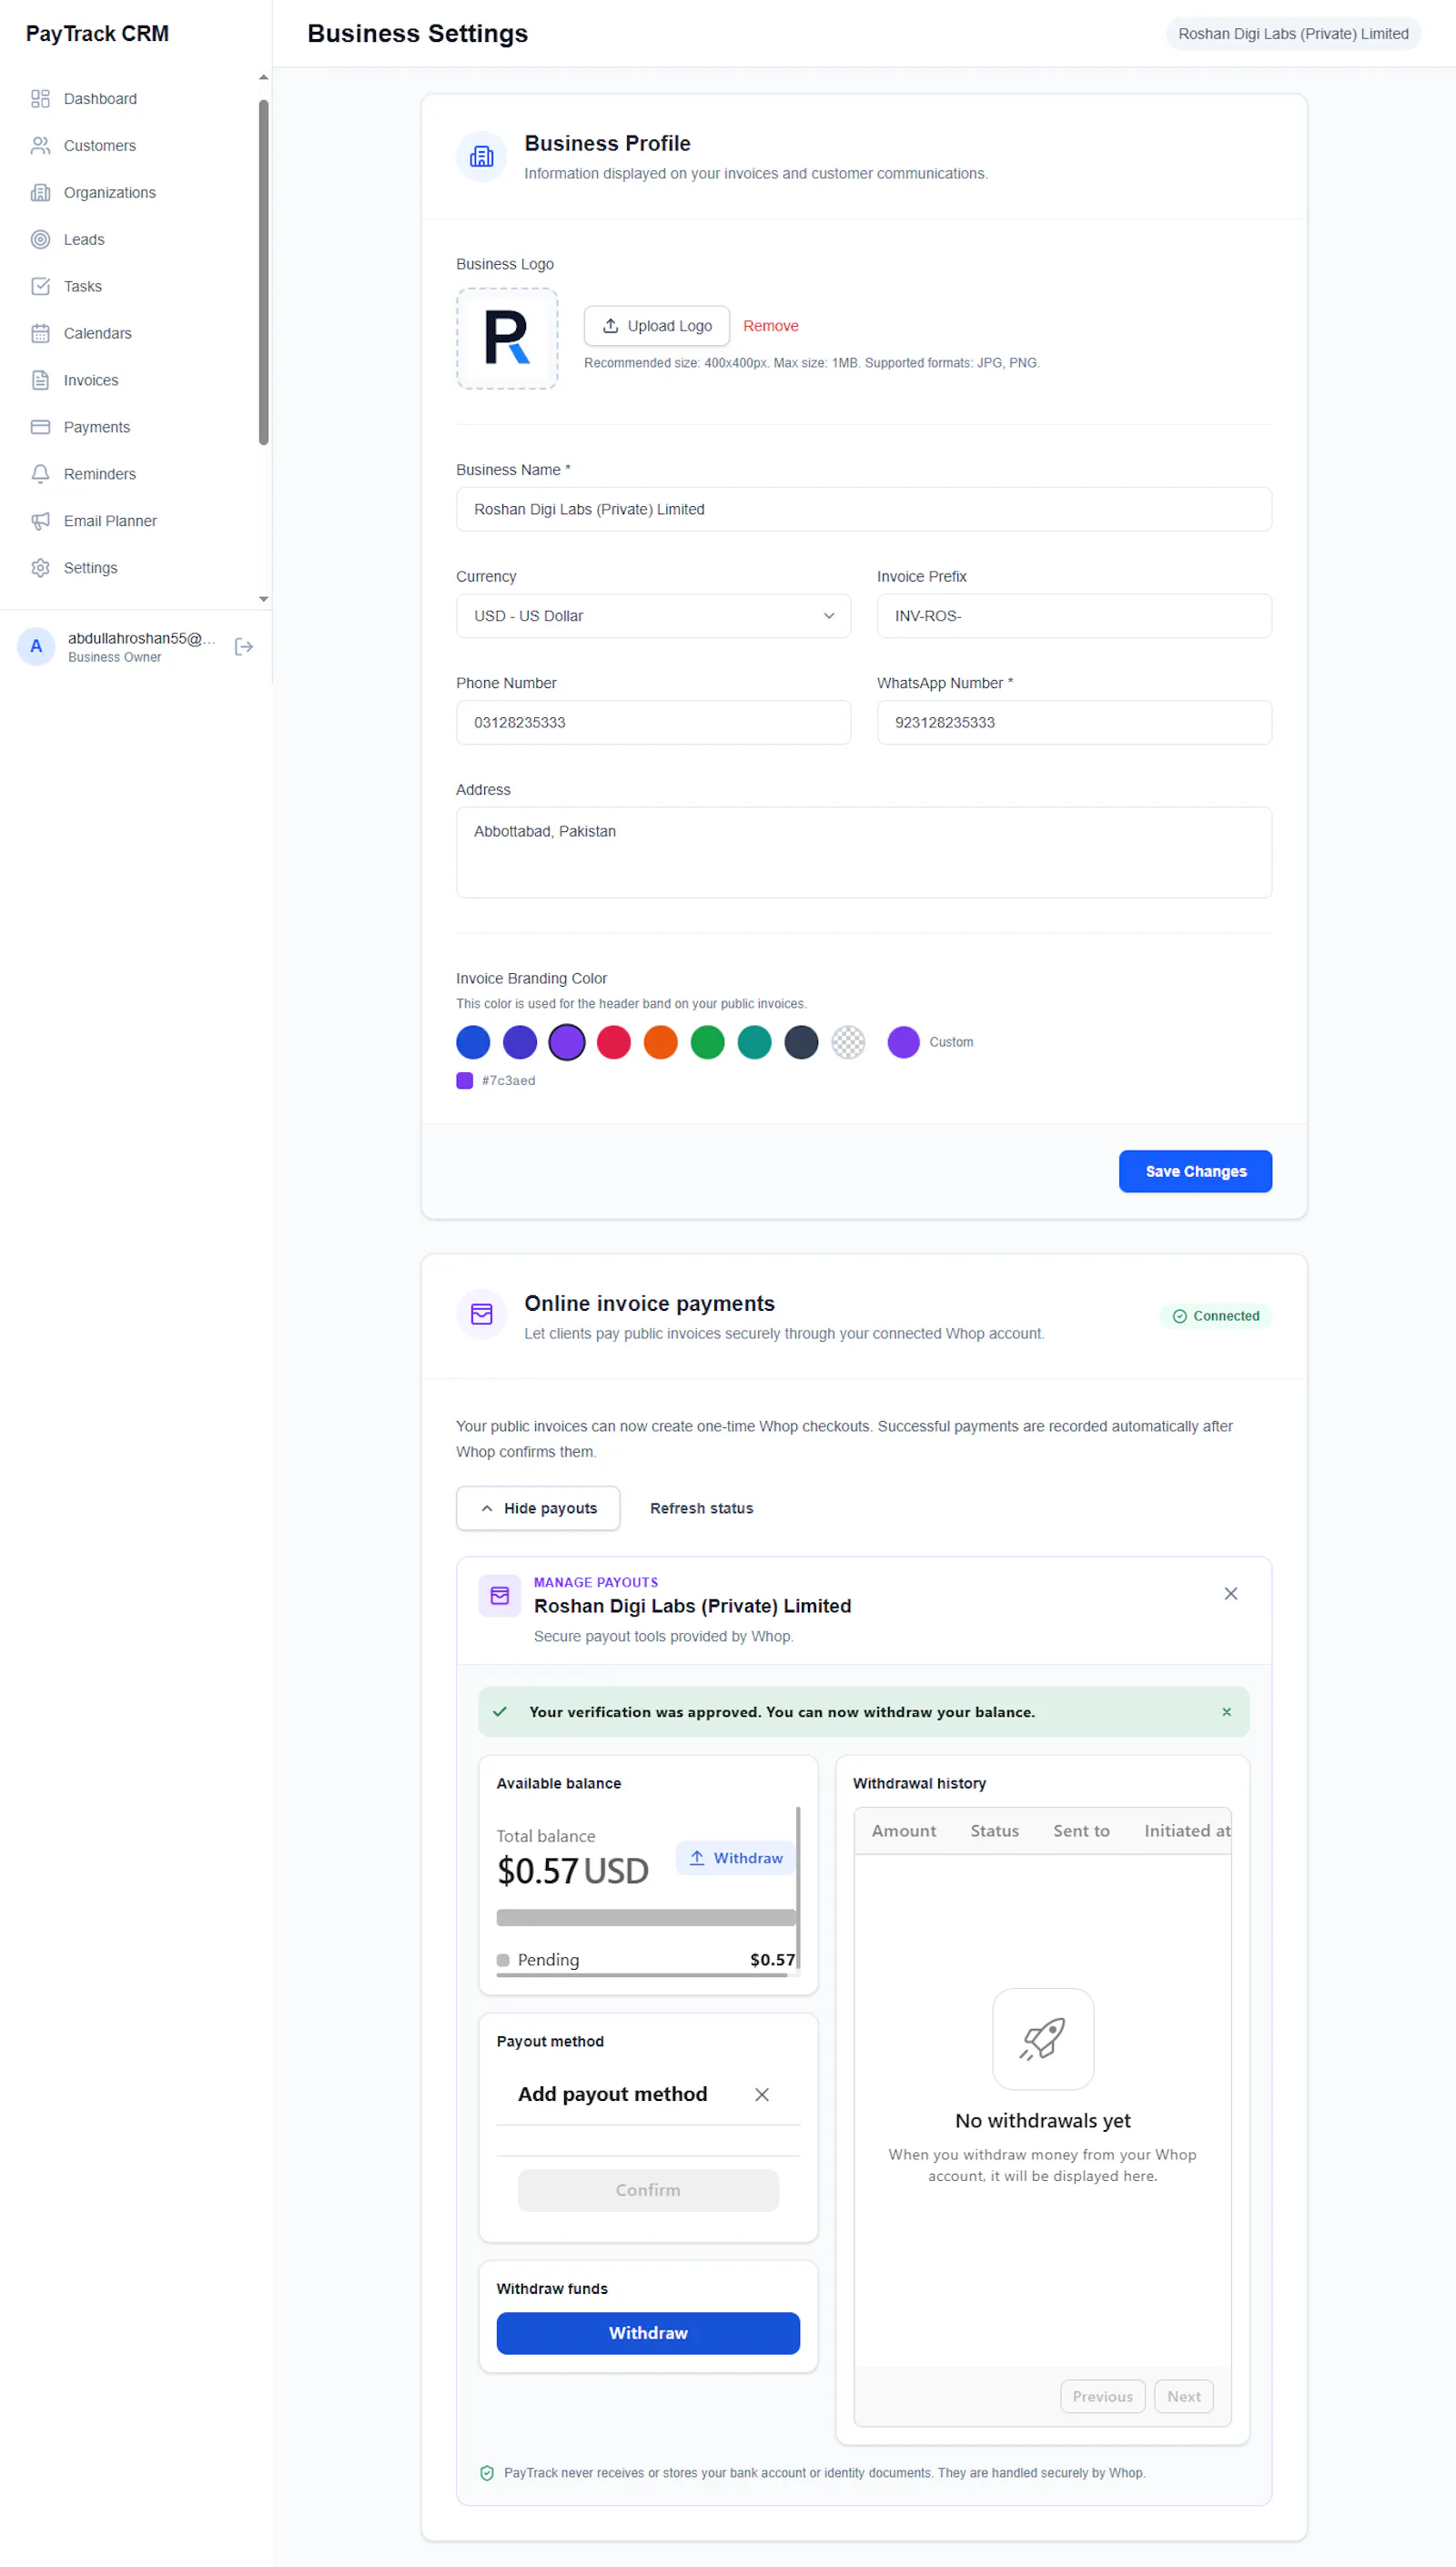
Task: Collapse payouts with Hide payouts button
Action: (x=538, y=1508)
